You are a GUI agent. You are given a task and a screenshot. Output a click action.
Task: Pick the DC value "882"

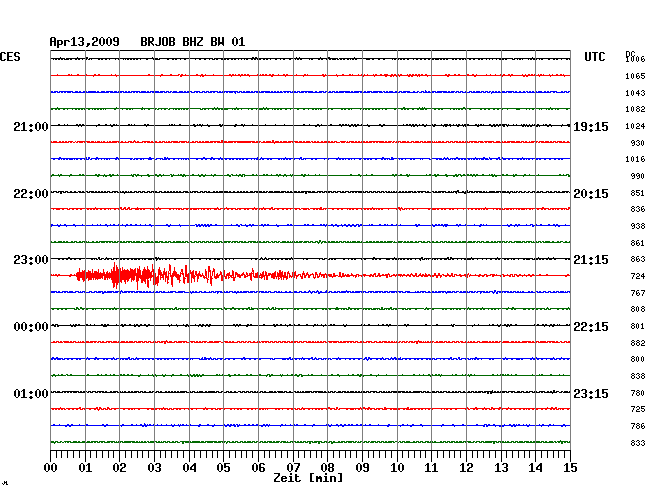tap(638, 343)
